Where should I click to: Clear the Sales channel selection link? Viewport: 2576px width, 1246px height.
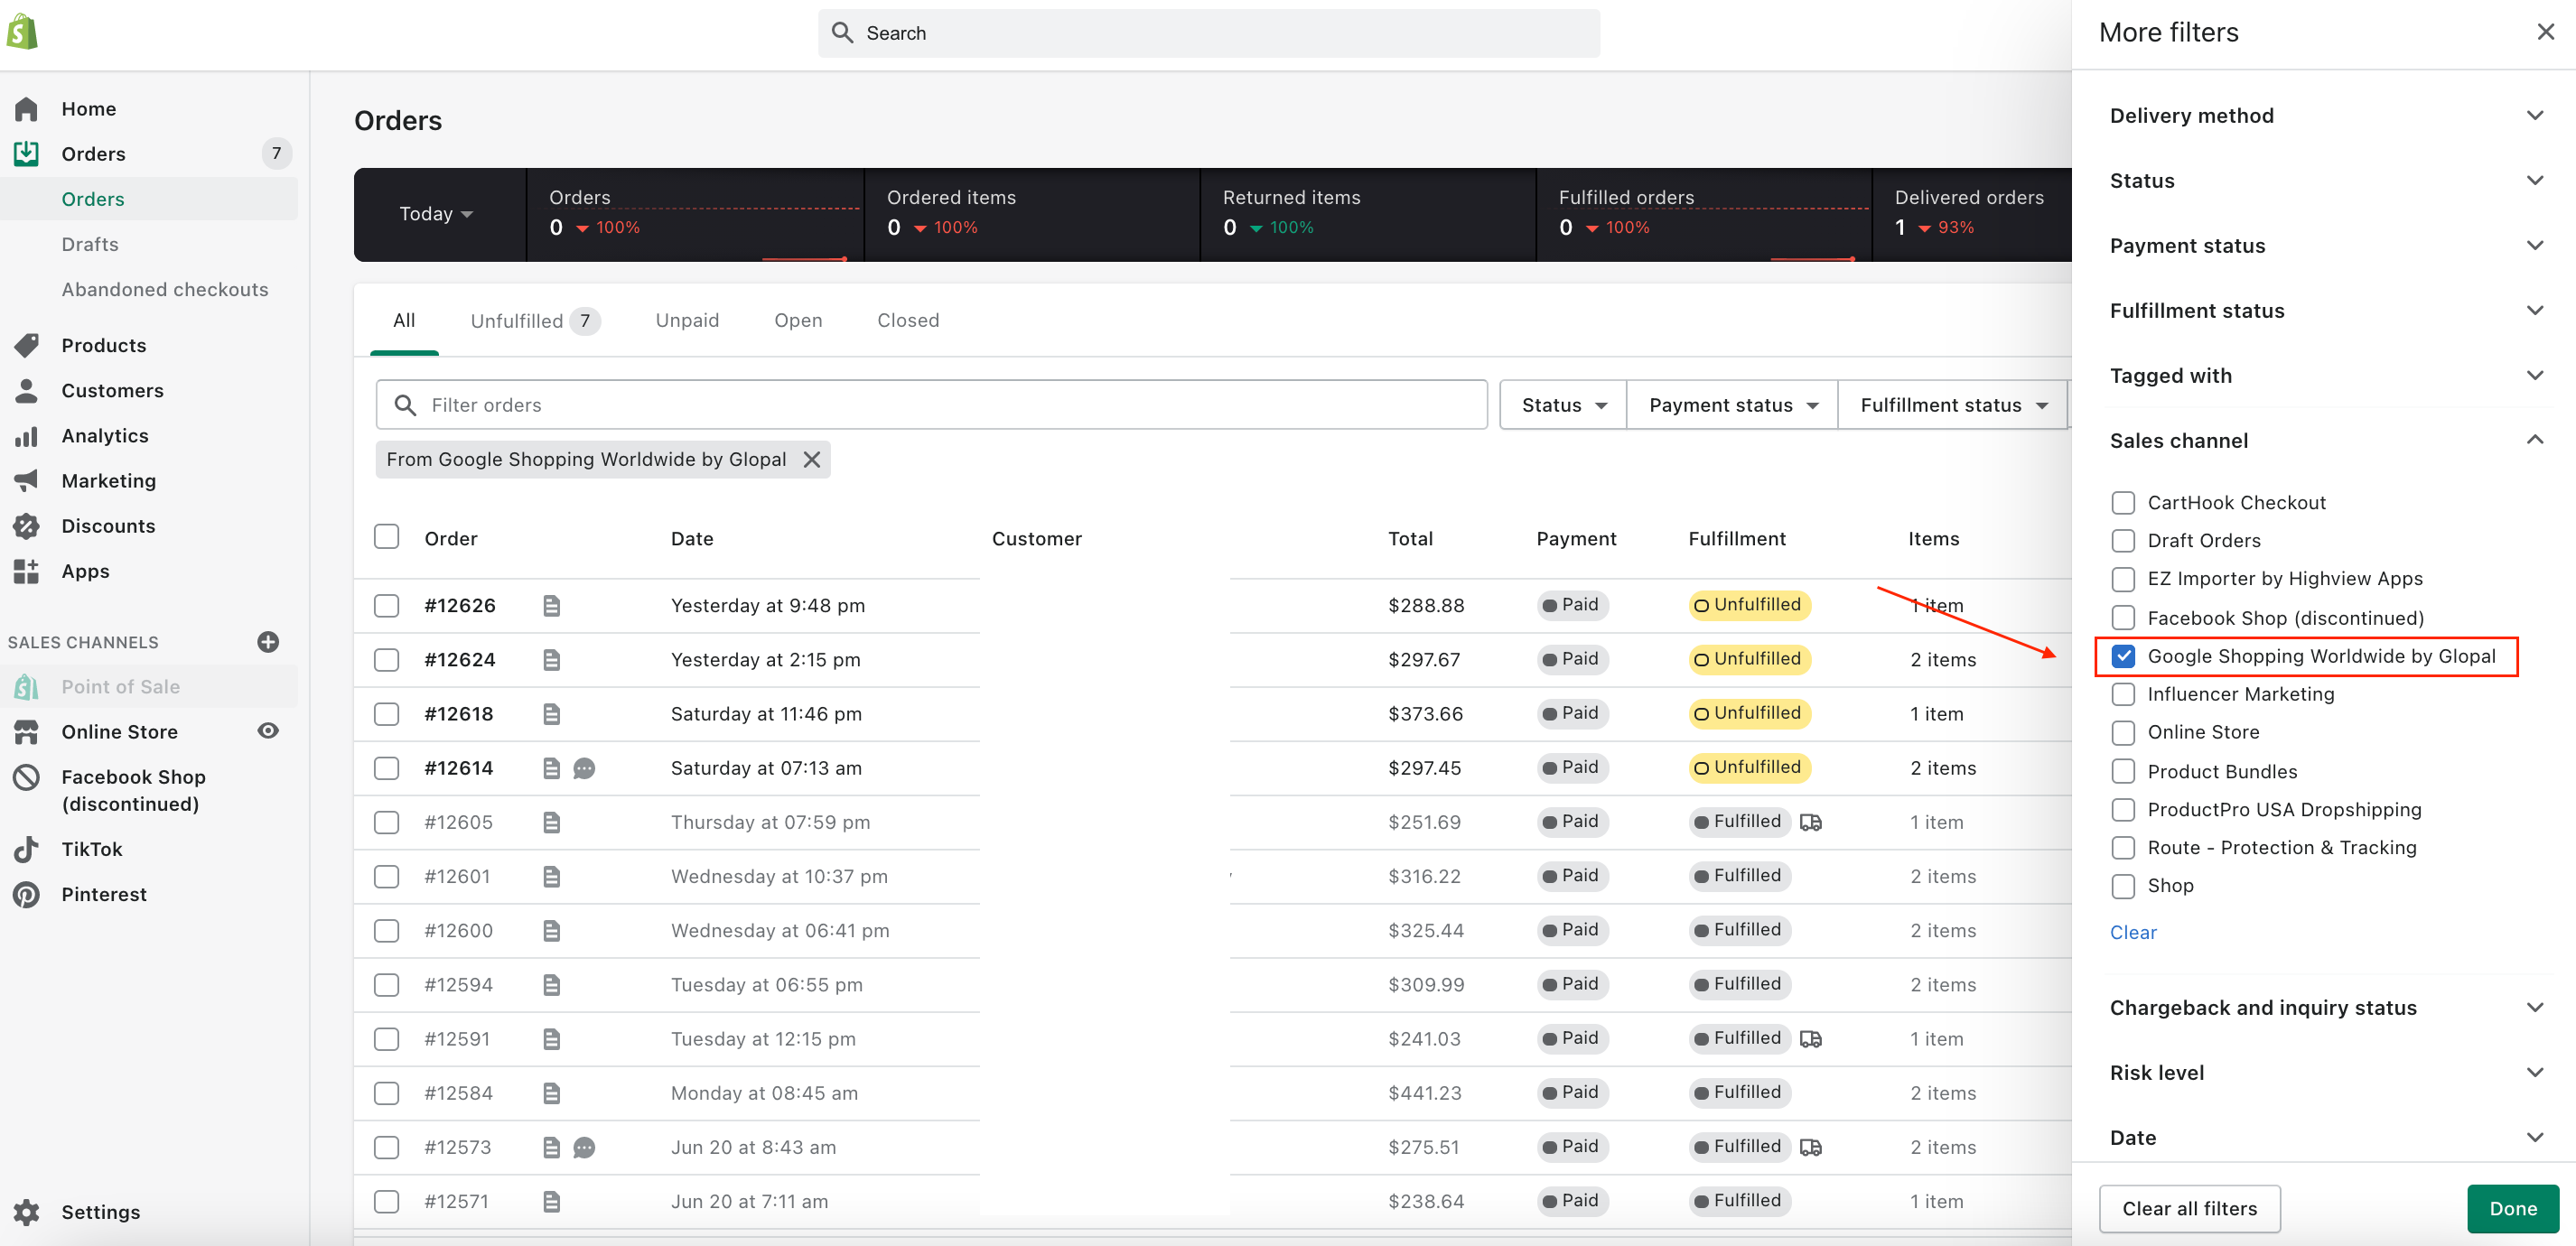[2133, 932]
